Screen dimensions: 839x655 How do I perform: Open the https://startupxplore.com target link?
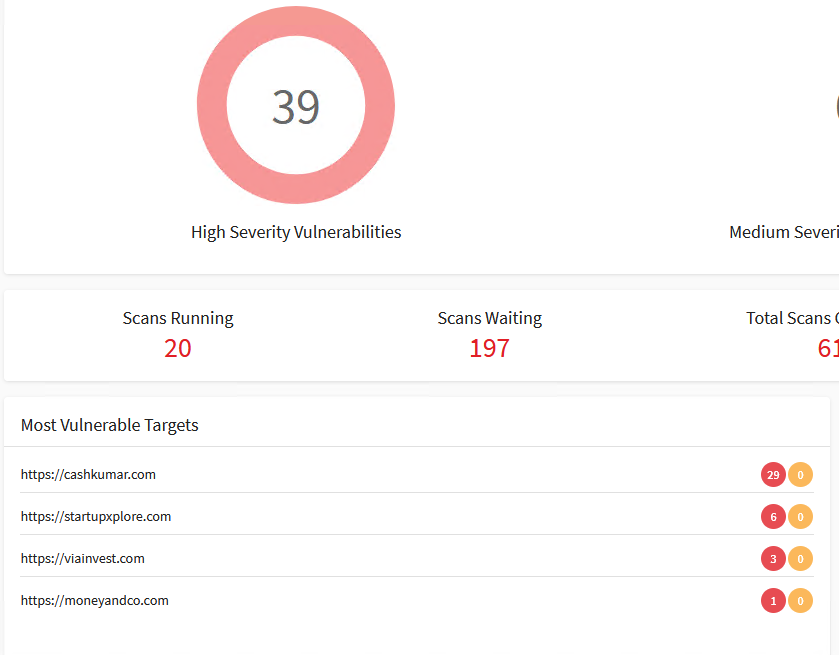96,517
